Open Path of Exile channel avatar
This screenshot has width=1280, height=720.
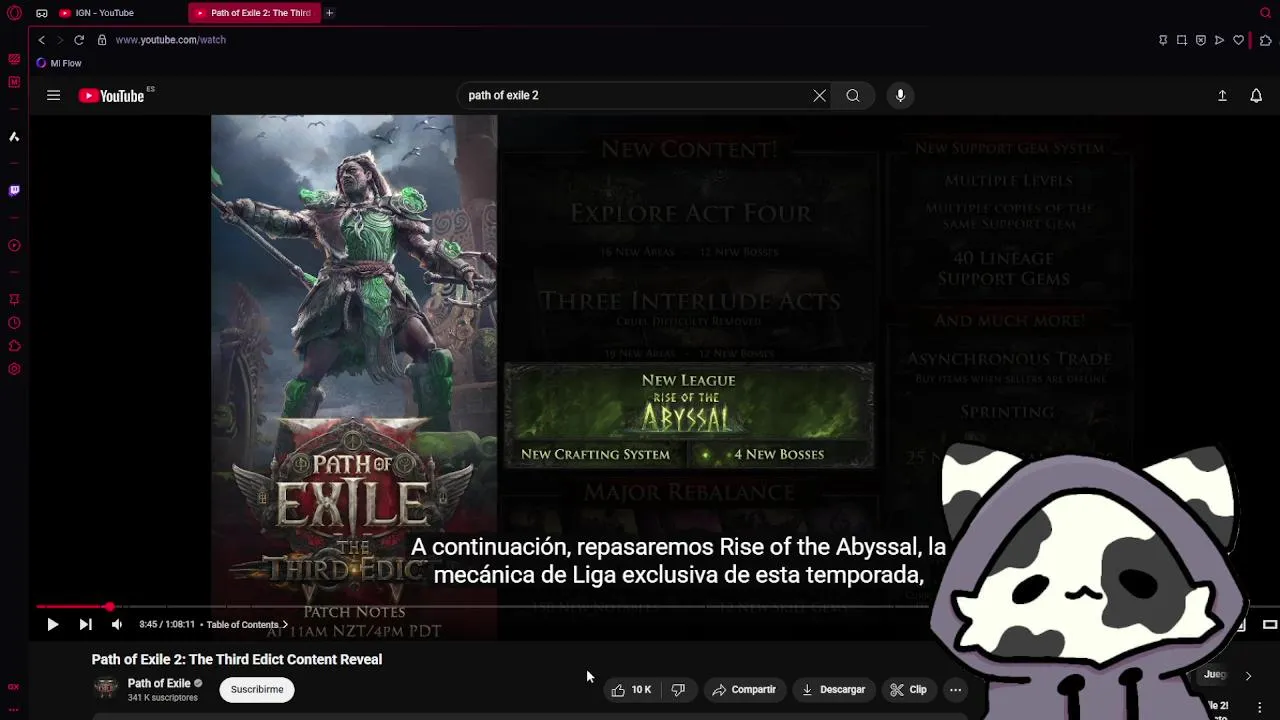click(x=105, y=689)
